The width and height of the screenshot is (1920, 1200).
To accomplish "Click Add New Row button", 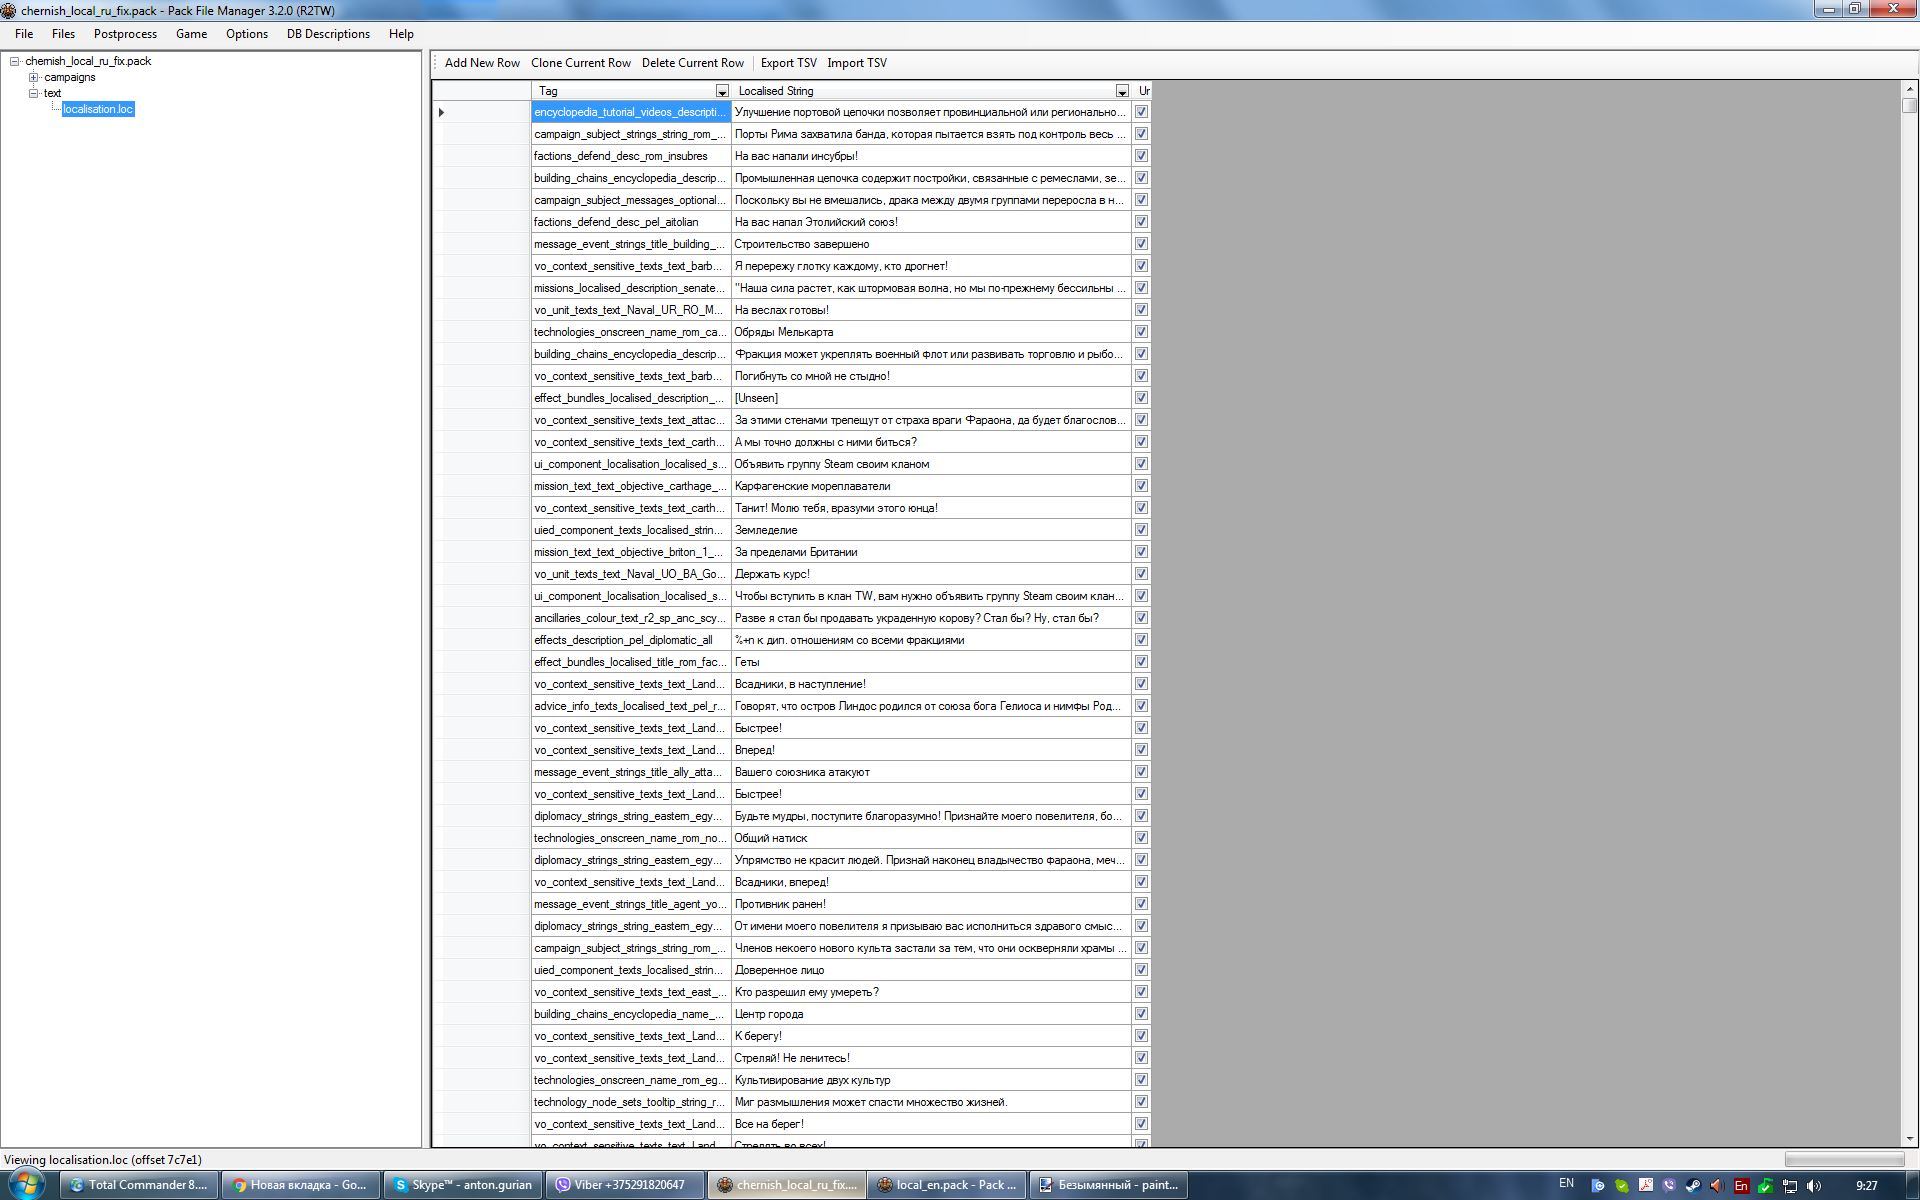I will pos(482,63).
